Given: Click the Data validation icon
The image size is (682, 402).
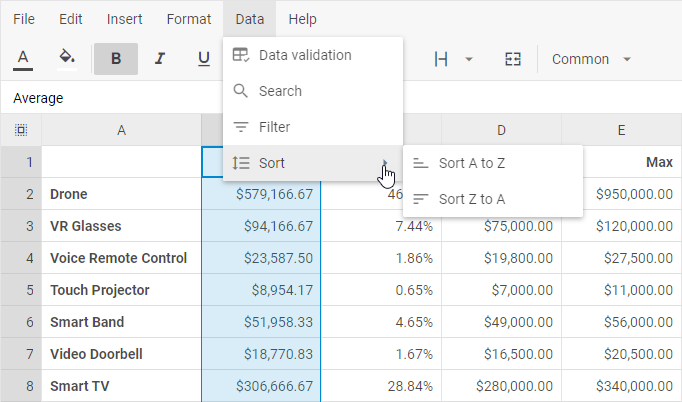Looking at the screenshot, I should tap(241, 55).
